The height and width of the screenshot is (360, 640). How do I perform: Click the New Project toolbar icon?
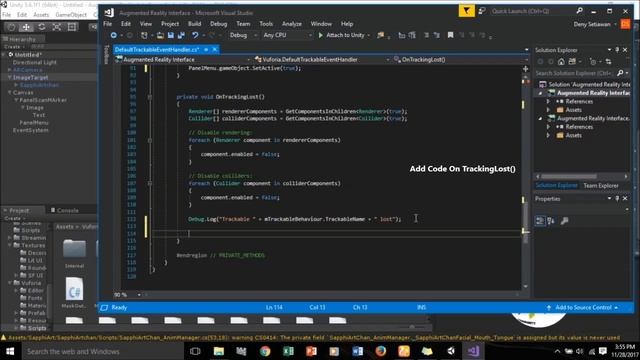(x=144, y=36)
